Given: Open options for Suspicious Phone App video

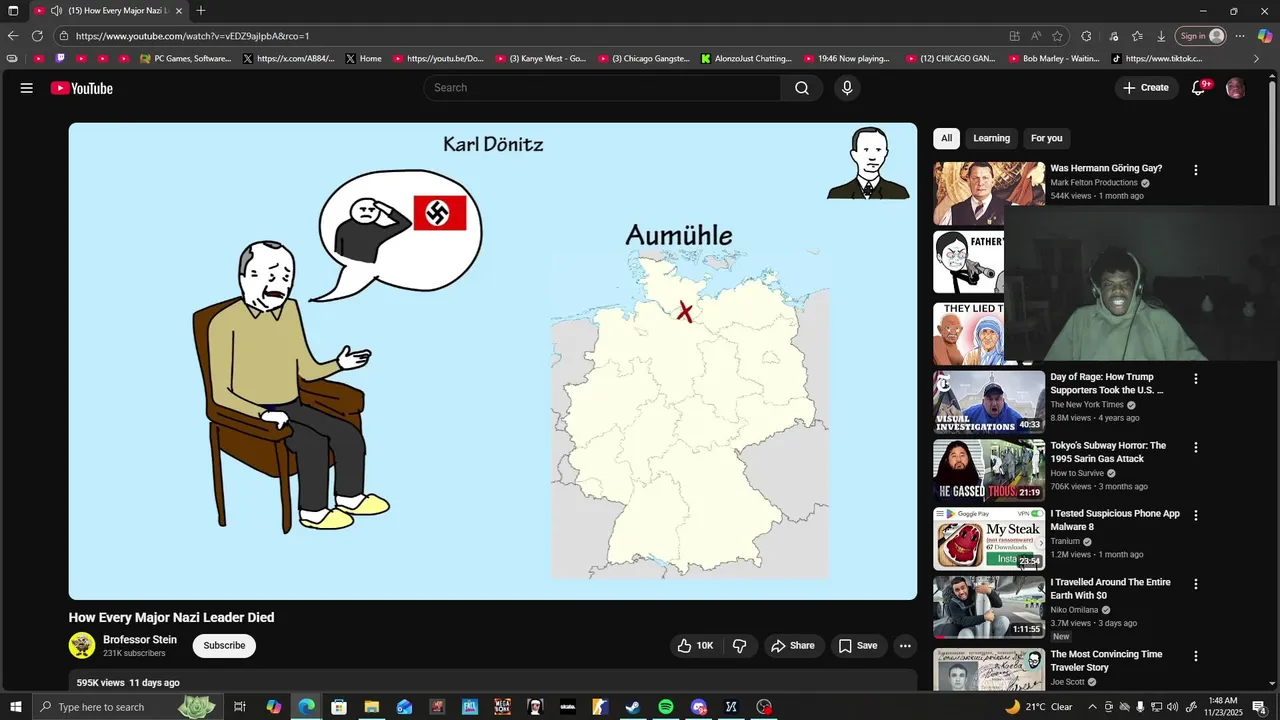Looking at the screenshot, I should [1196, 515].
